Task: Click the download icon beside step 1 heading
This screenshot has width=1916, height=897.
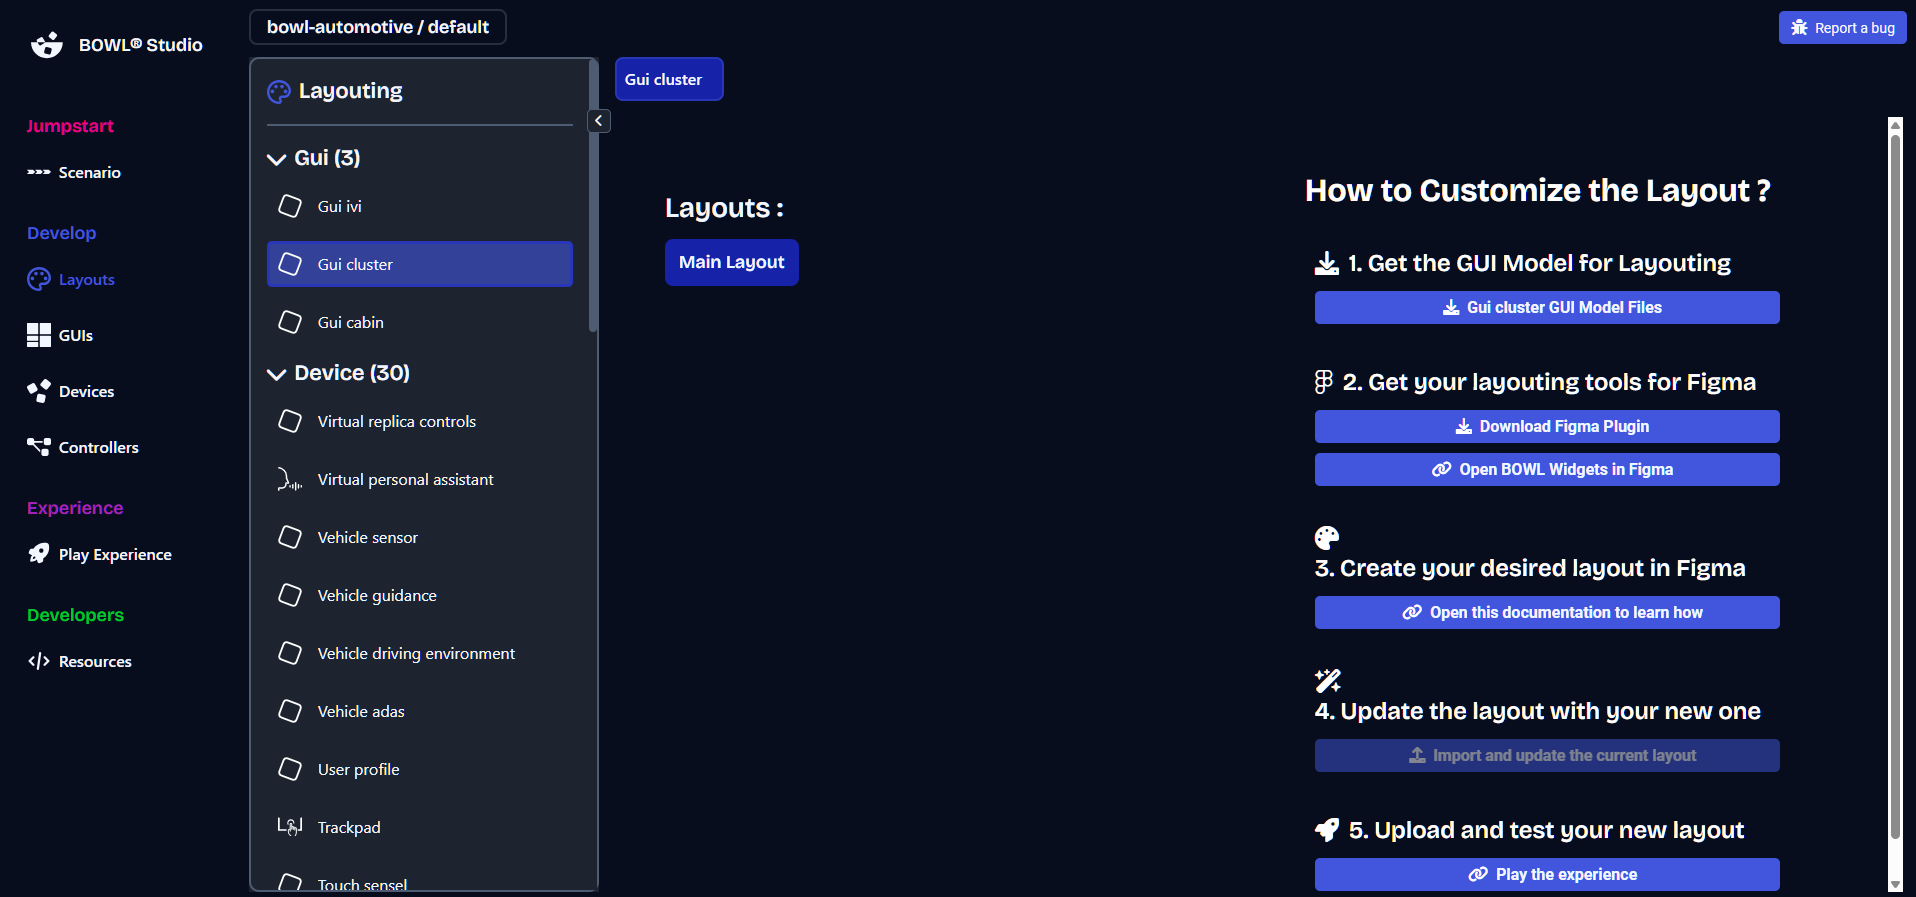Action: point(1327,263)
